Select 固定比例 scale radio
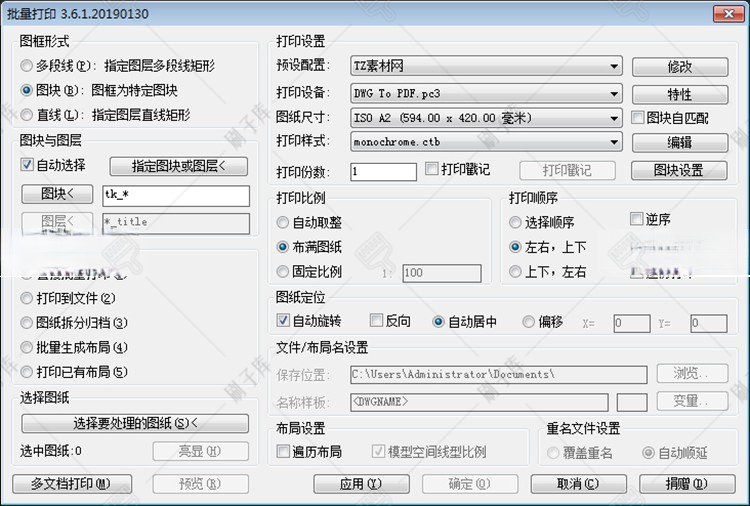The height and width of the screenshot is (506, 750). point(283,272)
